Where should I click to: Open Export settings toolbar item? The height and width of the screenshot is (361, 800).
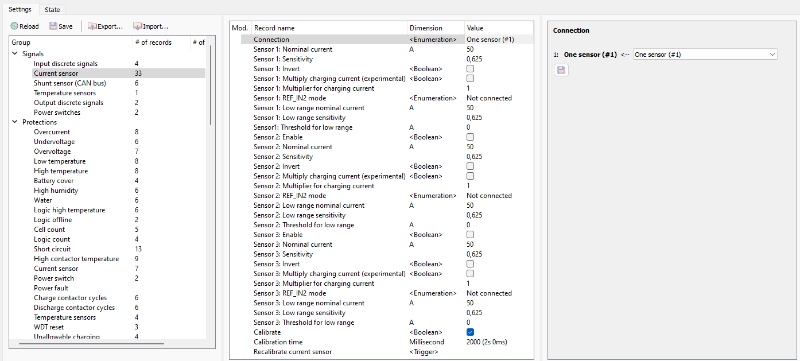[105, 27]
